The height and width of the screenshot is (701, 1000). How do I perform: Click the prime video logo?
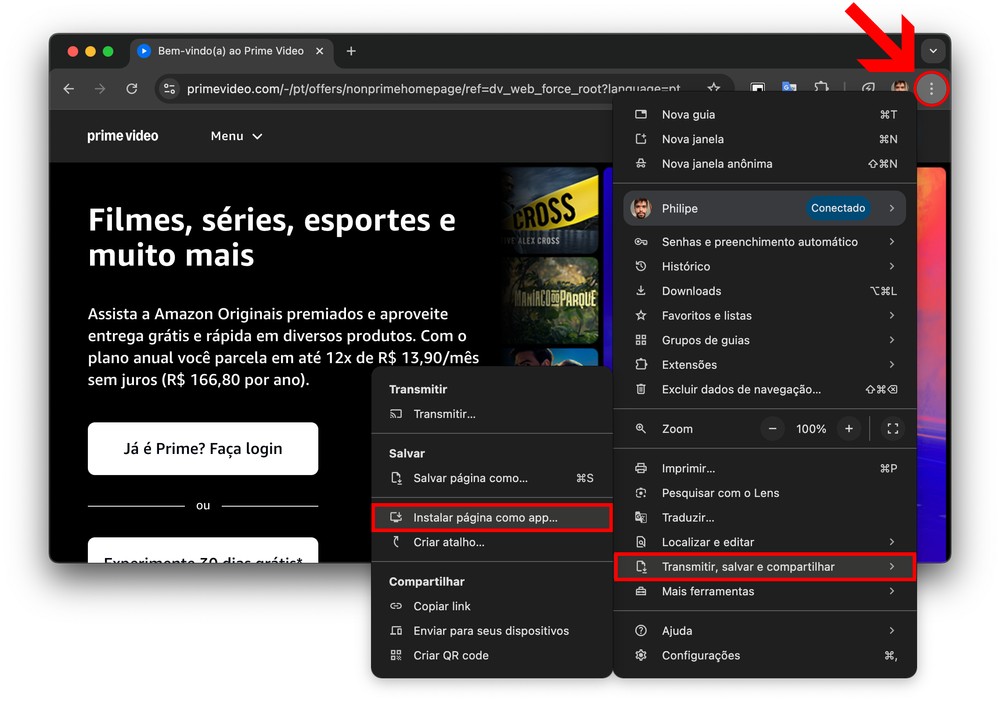click(x=122, y=136)
